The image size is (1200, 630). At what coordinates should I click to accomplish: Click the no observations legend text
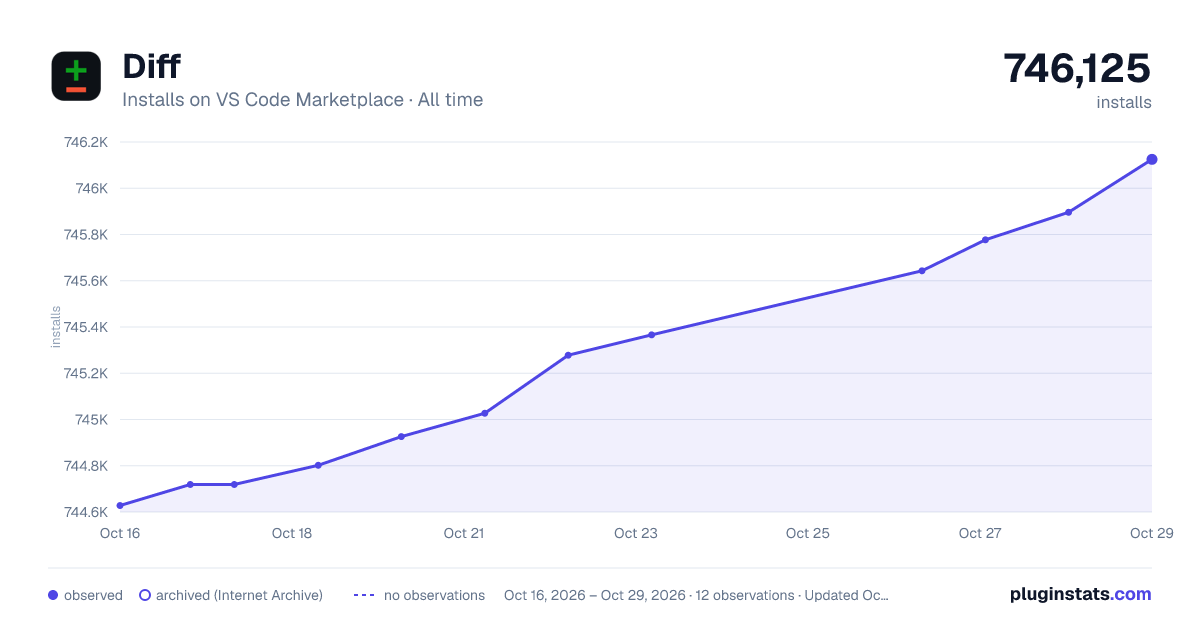pos(434,595)
